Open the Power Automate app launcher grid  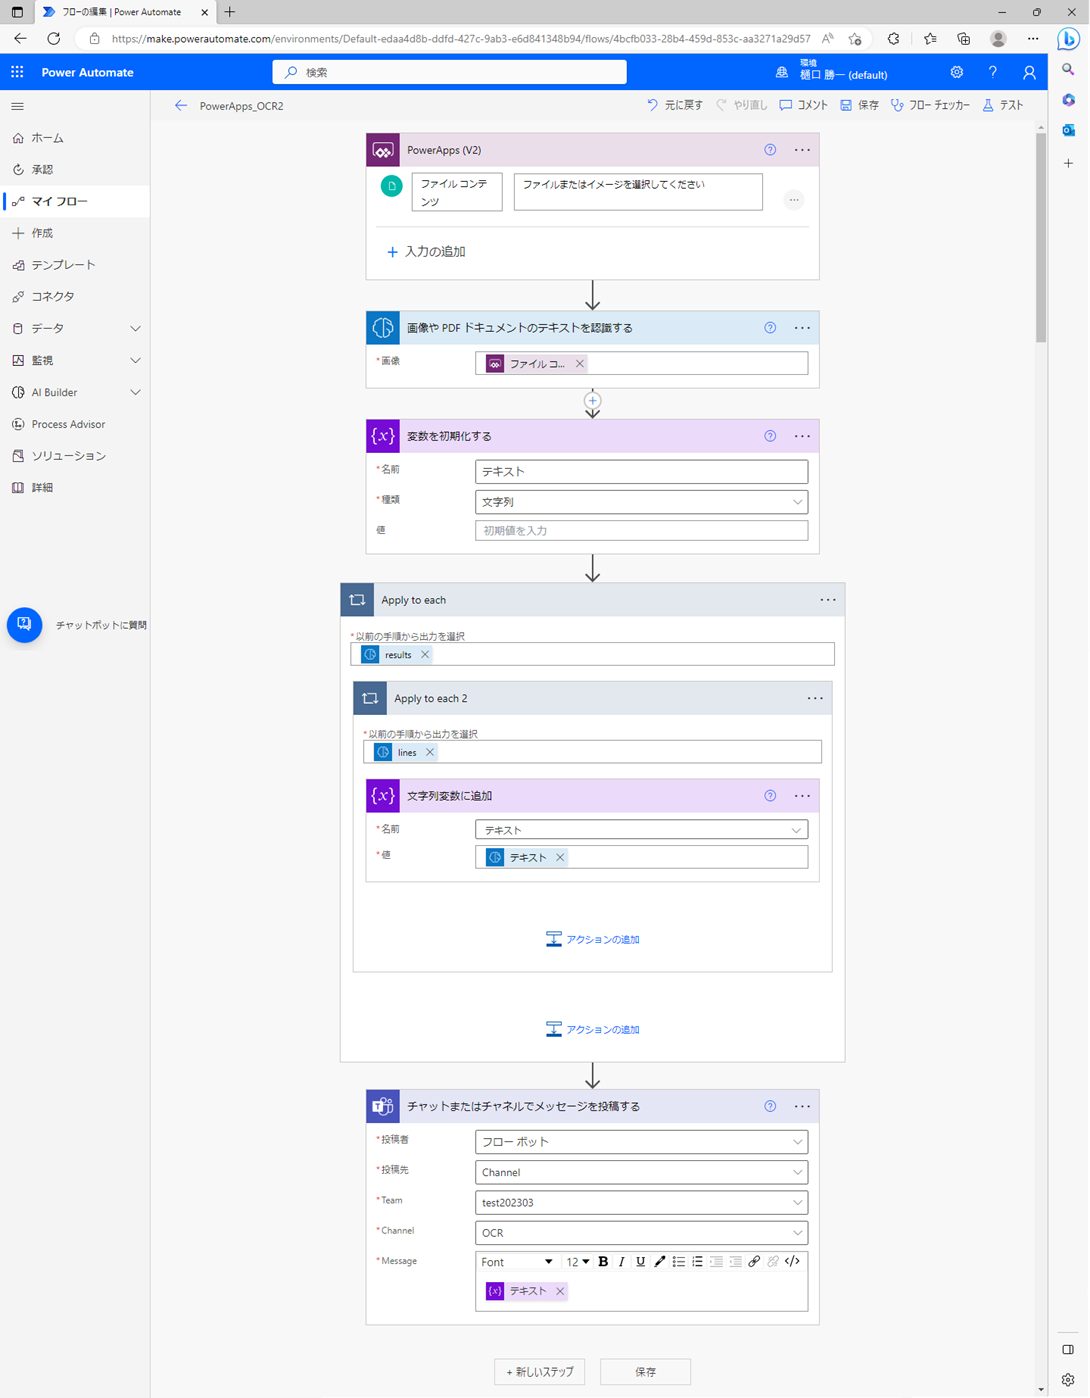point(17,72)
